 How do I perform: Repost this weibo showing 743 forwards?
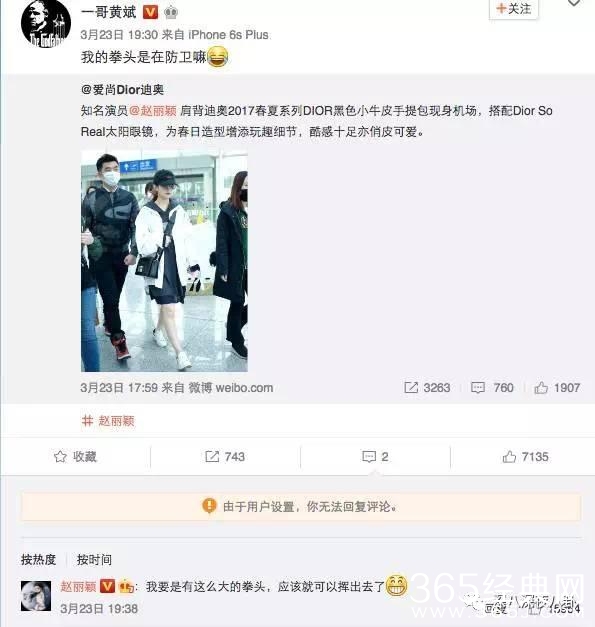point(225,457)
